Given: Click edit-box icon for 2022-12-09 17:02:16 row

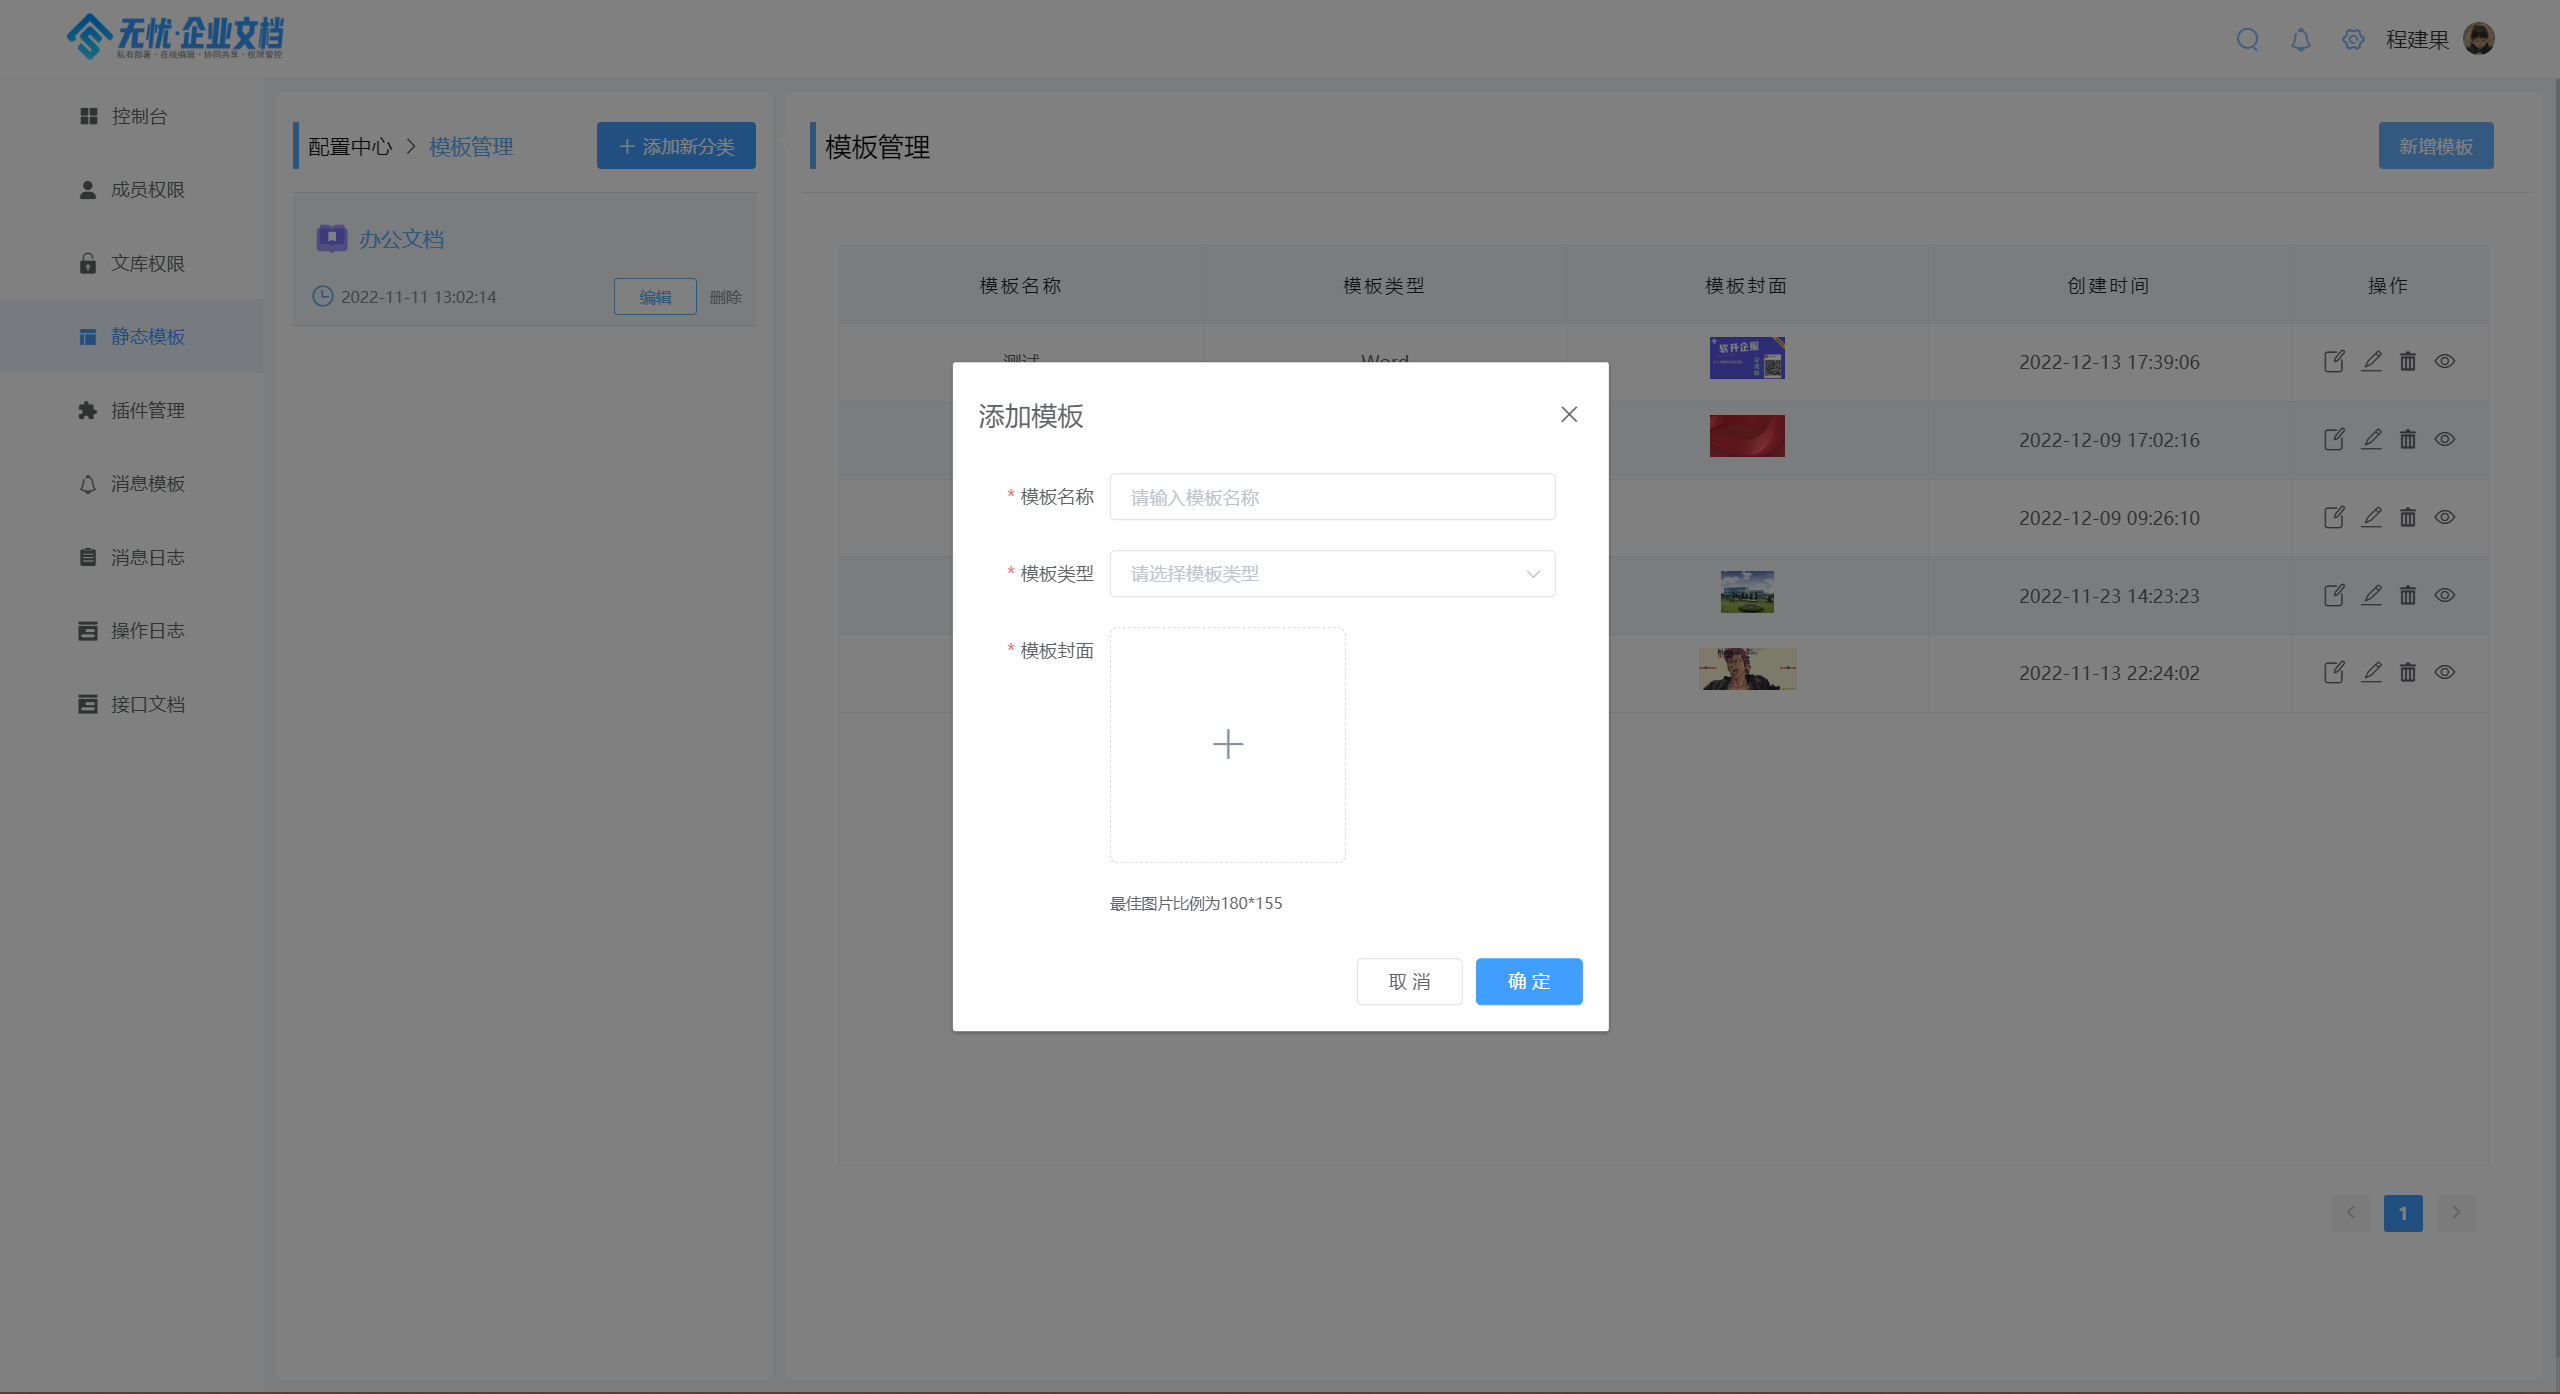Looking at the screenshot, I should click(2333, 439).
